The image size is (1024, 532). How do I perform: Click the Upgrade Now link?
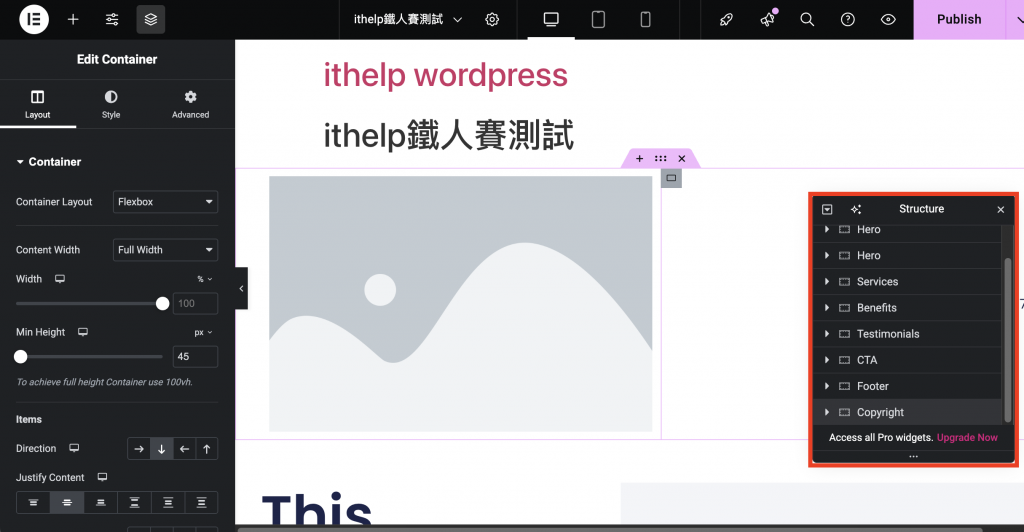click(967, 437)
